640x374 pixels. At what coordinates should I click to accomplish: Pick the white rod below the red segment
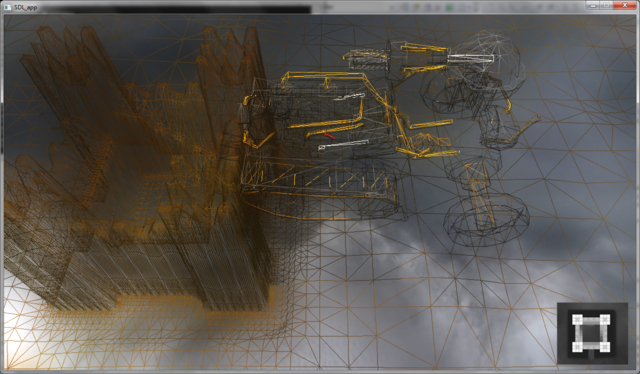point(344,145)
